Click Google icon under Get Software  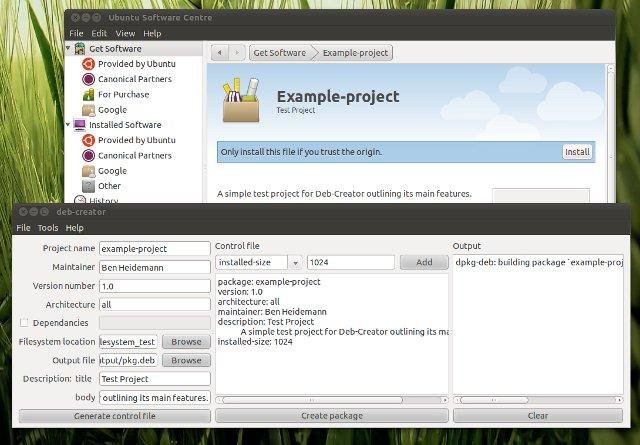pos(88,110)
